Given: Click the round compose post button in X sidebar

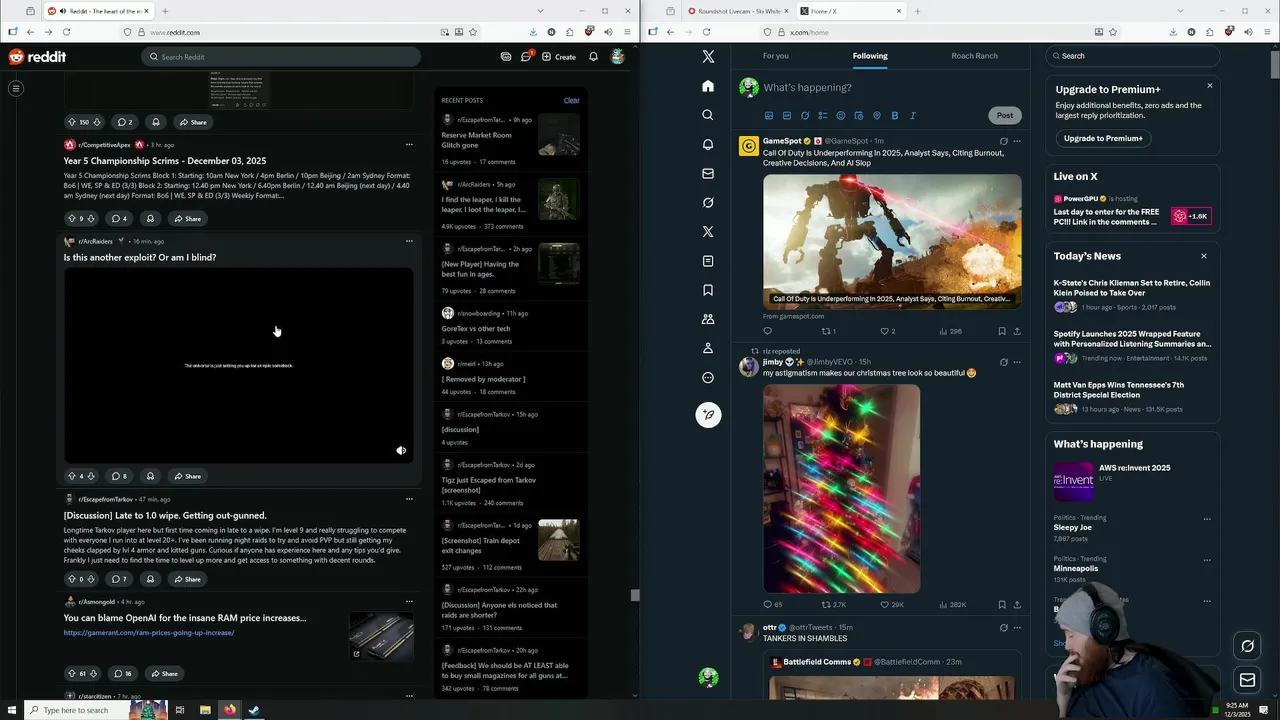Looking at the screenshot, I should pos(708,415).
